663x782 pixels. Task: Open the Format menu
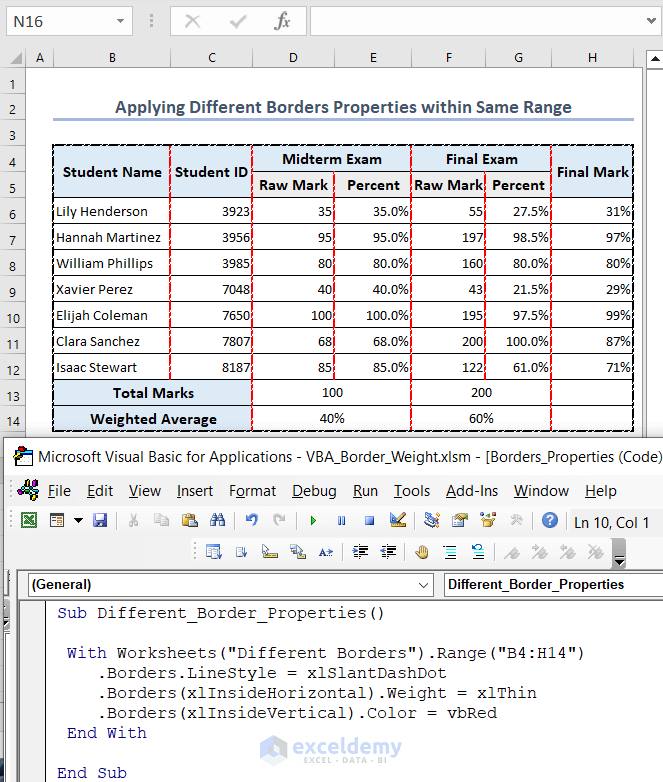252,491
